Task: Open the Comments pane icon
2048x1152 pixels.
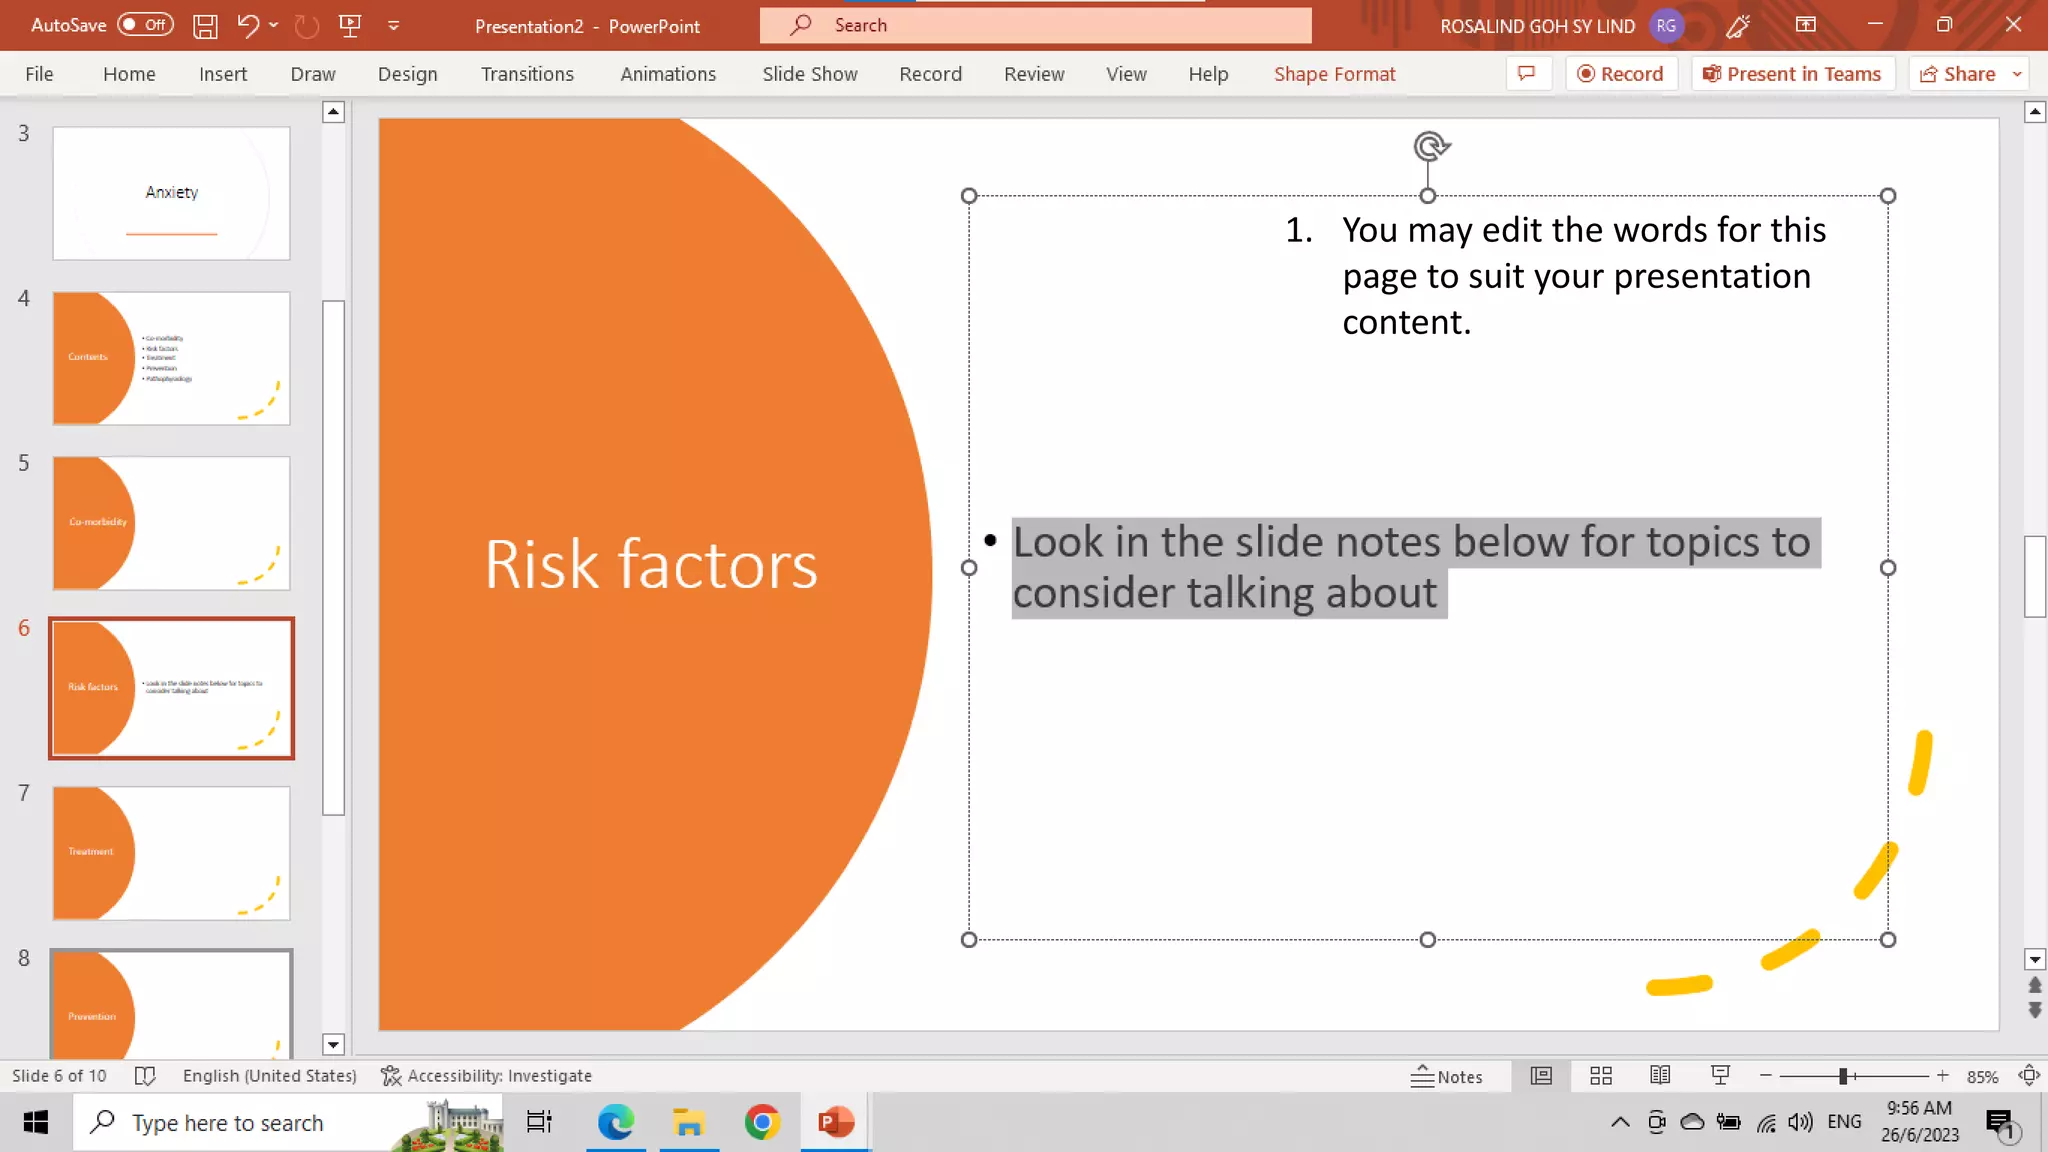Action: coord(1526,74)
